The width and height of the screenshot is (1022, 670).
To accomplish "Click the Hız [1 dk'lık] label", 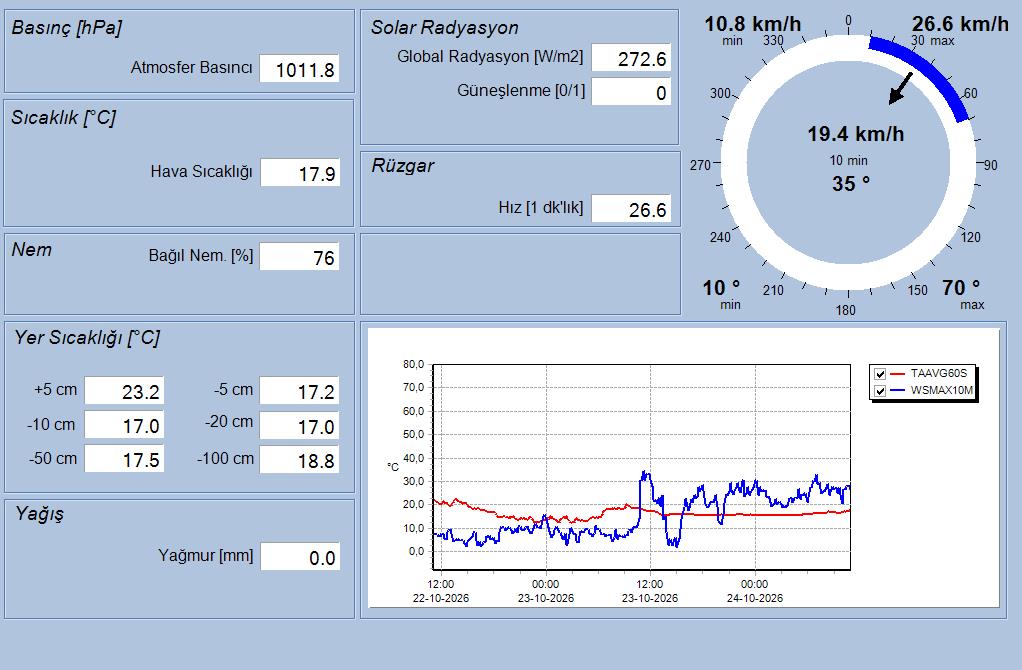I will click(541, 207).
